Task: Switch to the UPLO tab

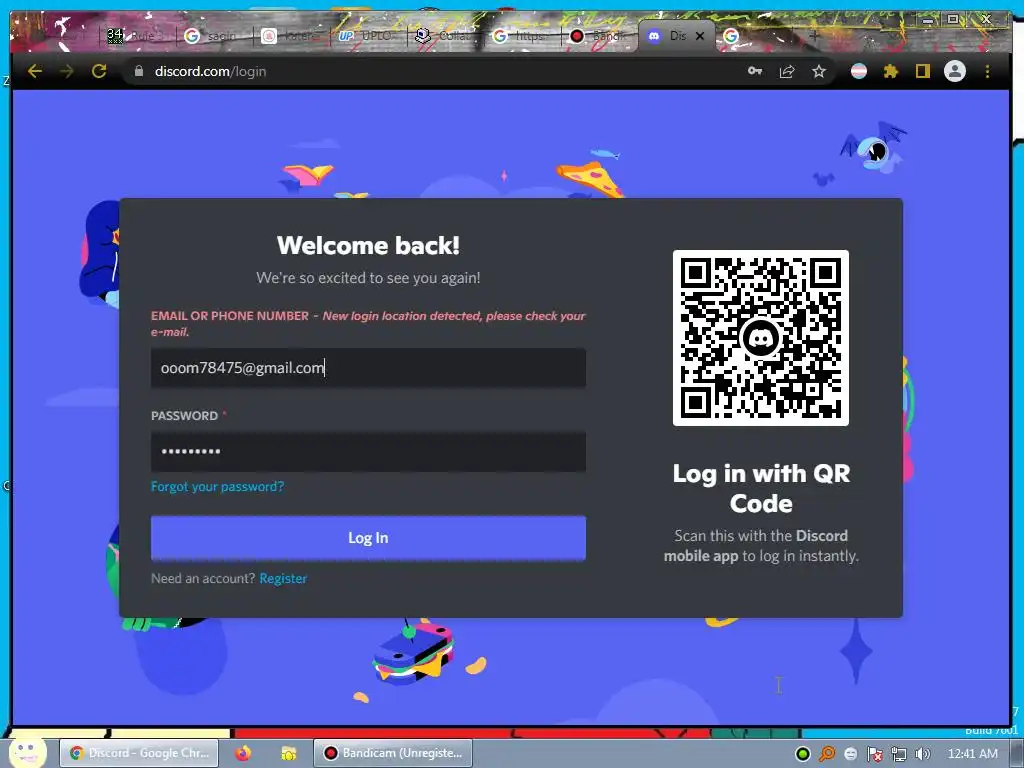Action: point(367,36)
